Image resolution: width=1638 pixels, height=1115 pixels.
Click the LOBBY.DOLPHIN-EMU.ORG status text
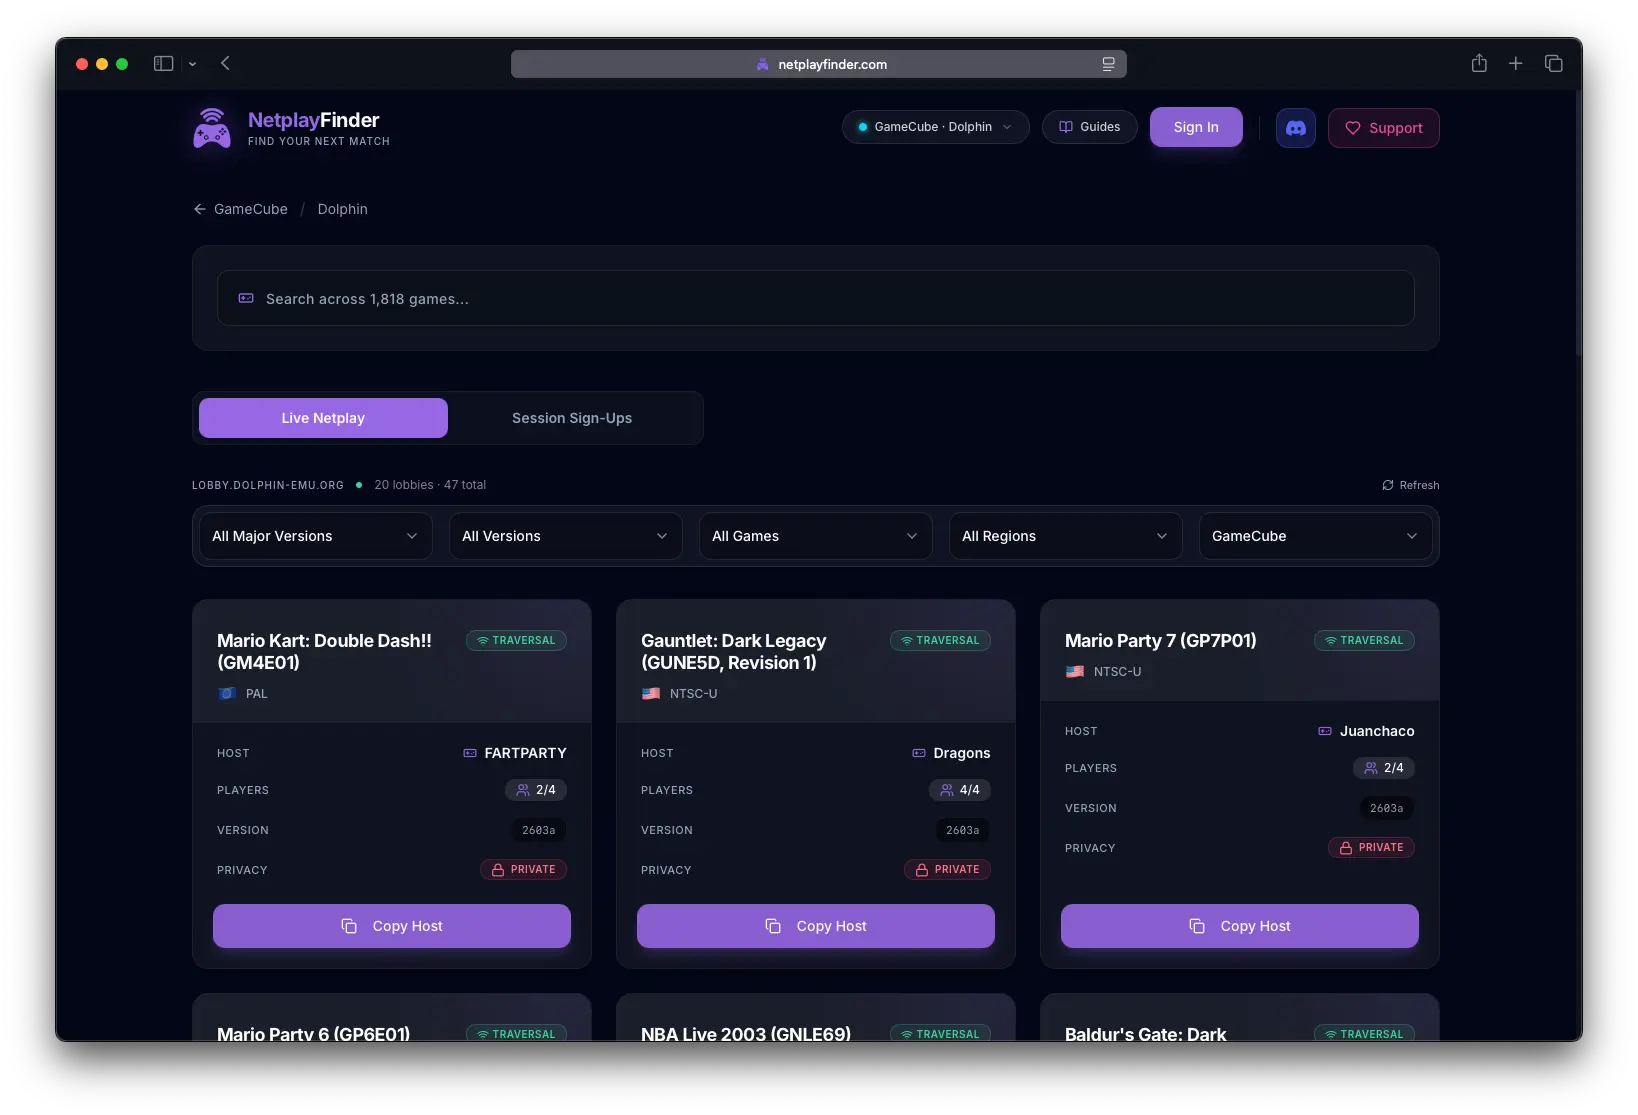tap(268, 485)
